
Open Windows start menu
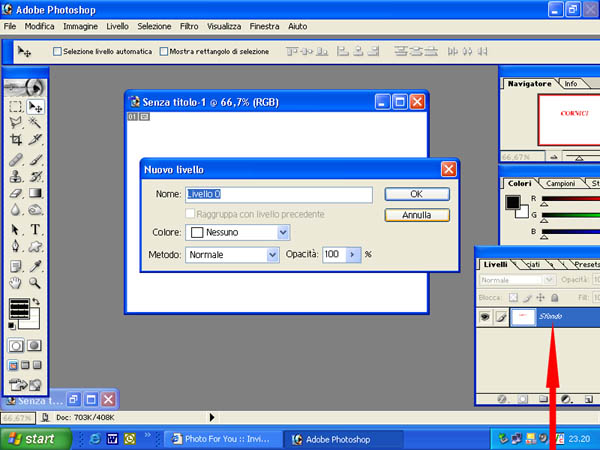pyautogui.click(x=35, y=439)
